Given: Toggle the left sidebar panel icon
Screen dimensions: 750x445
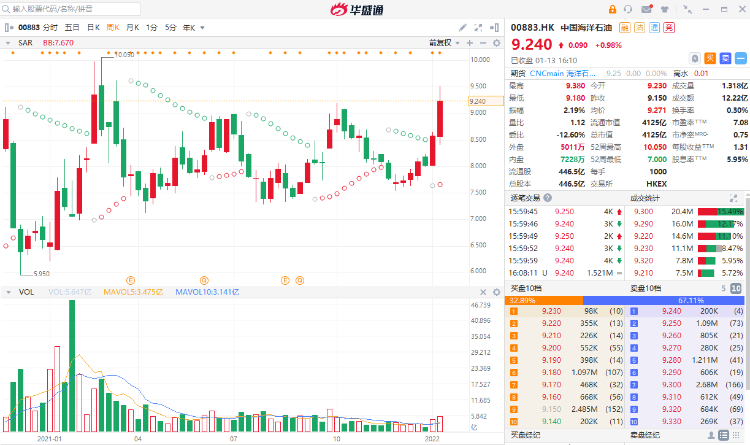Looking at the screenshot, I should coord(9,28).
